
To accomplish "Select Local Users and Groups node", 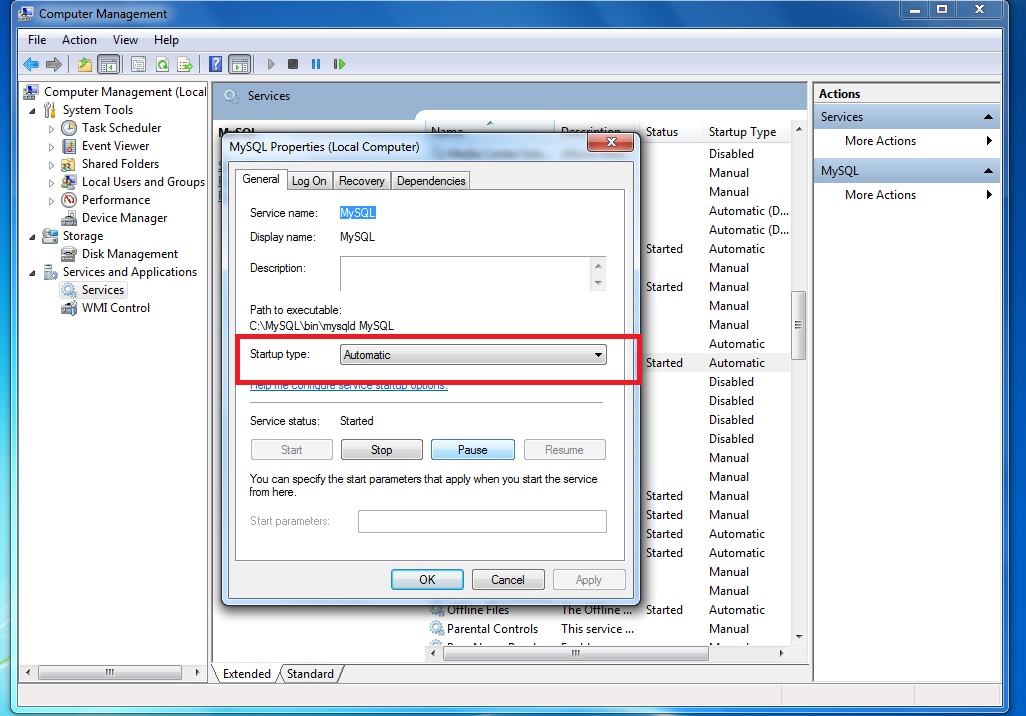I will (143, 182).
